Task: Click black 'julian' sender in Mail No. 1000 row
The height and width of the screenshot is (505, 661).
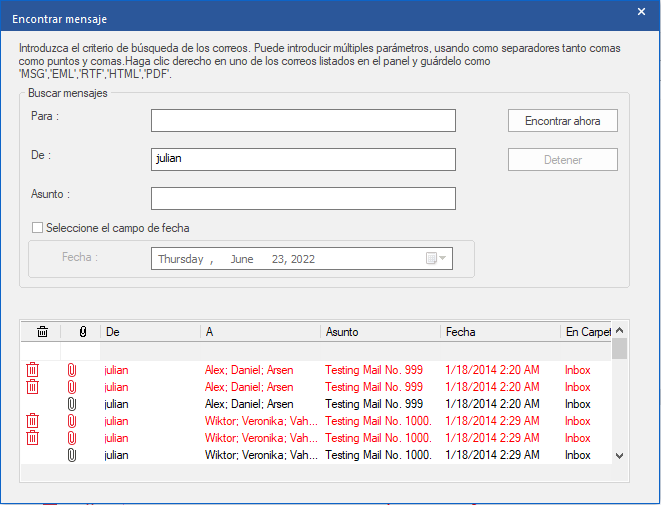Action: click(x=116, y=455)
